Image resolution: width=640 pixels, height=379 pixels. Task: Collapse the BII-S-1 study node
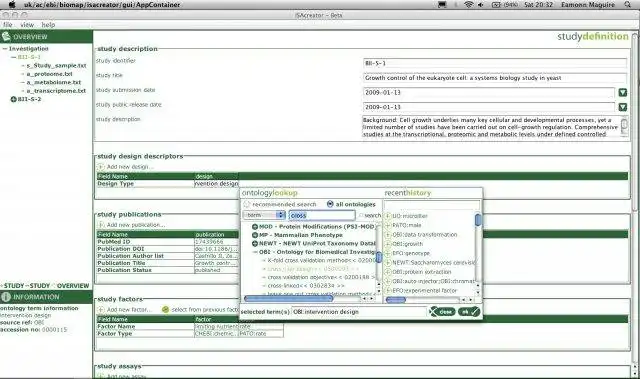click(13, 57)
